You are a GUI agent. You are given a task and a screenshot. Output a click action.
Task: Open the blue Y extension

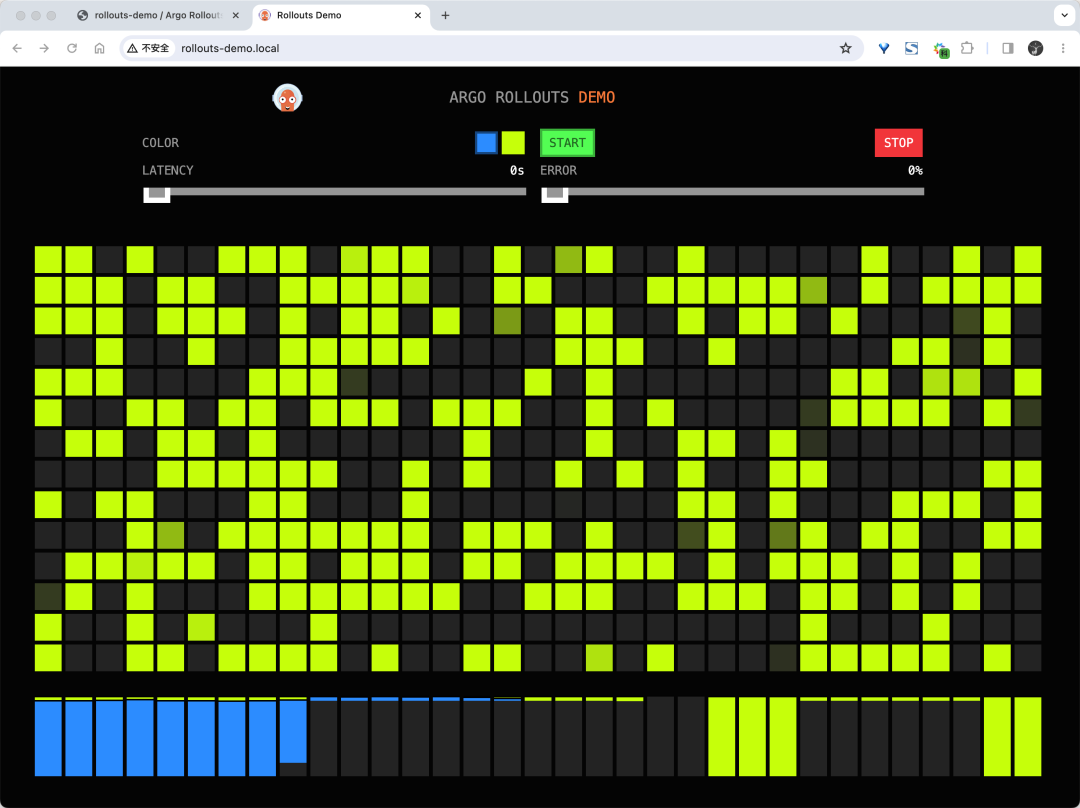click(884, 48)
